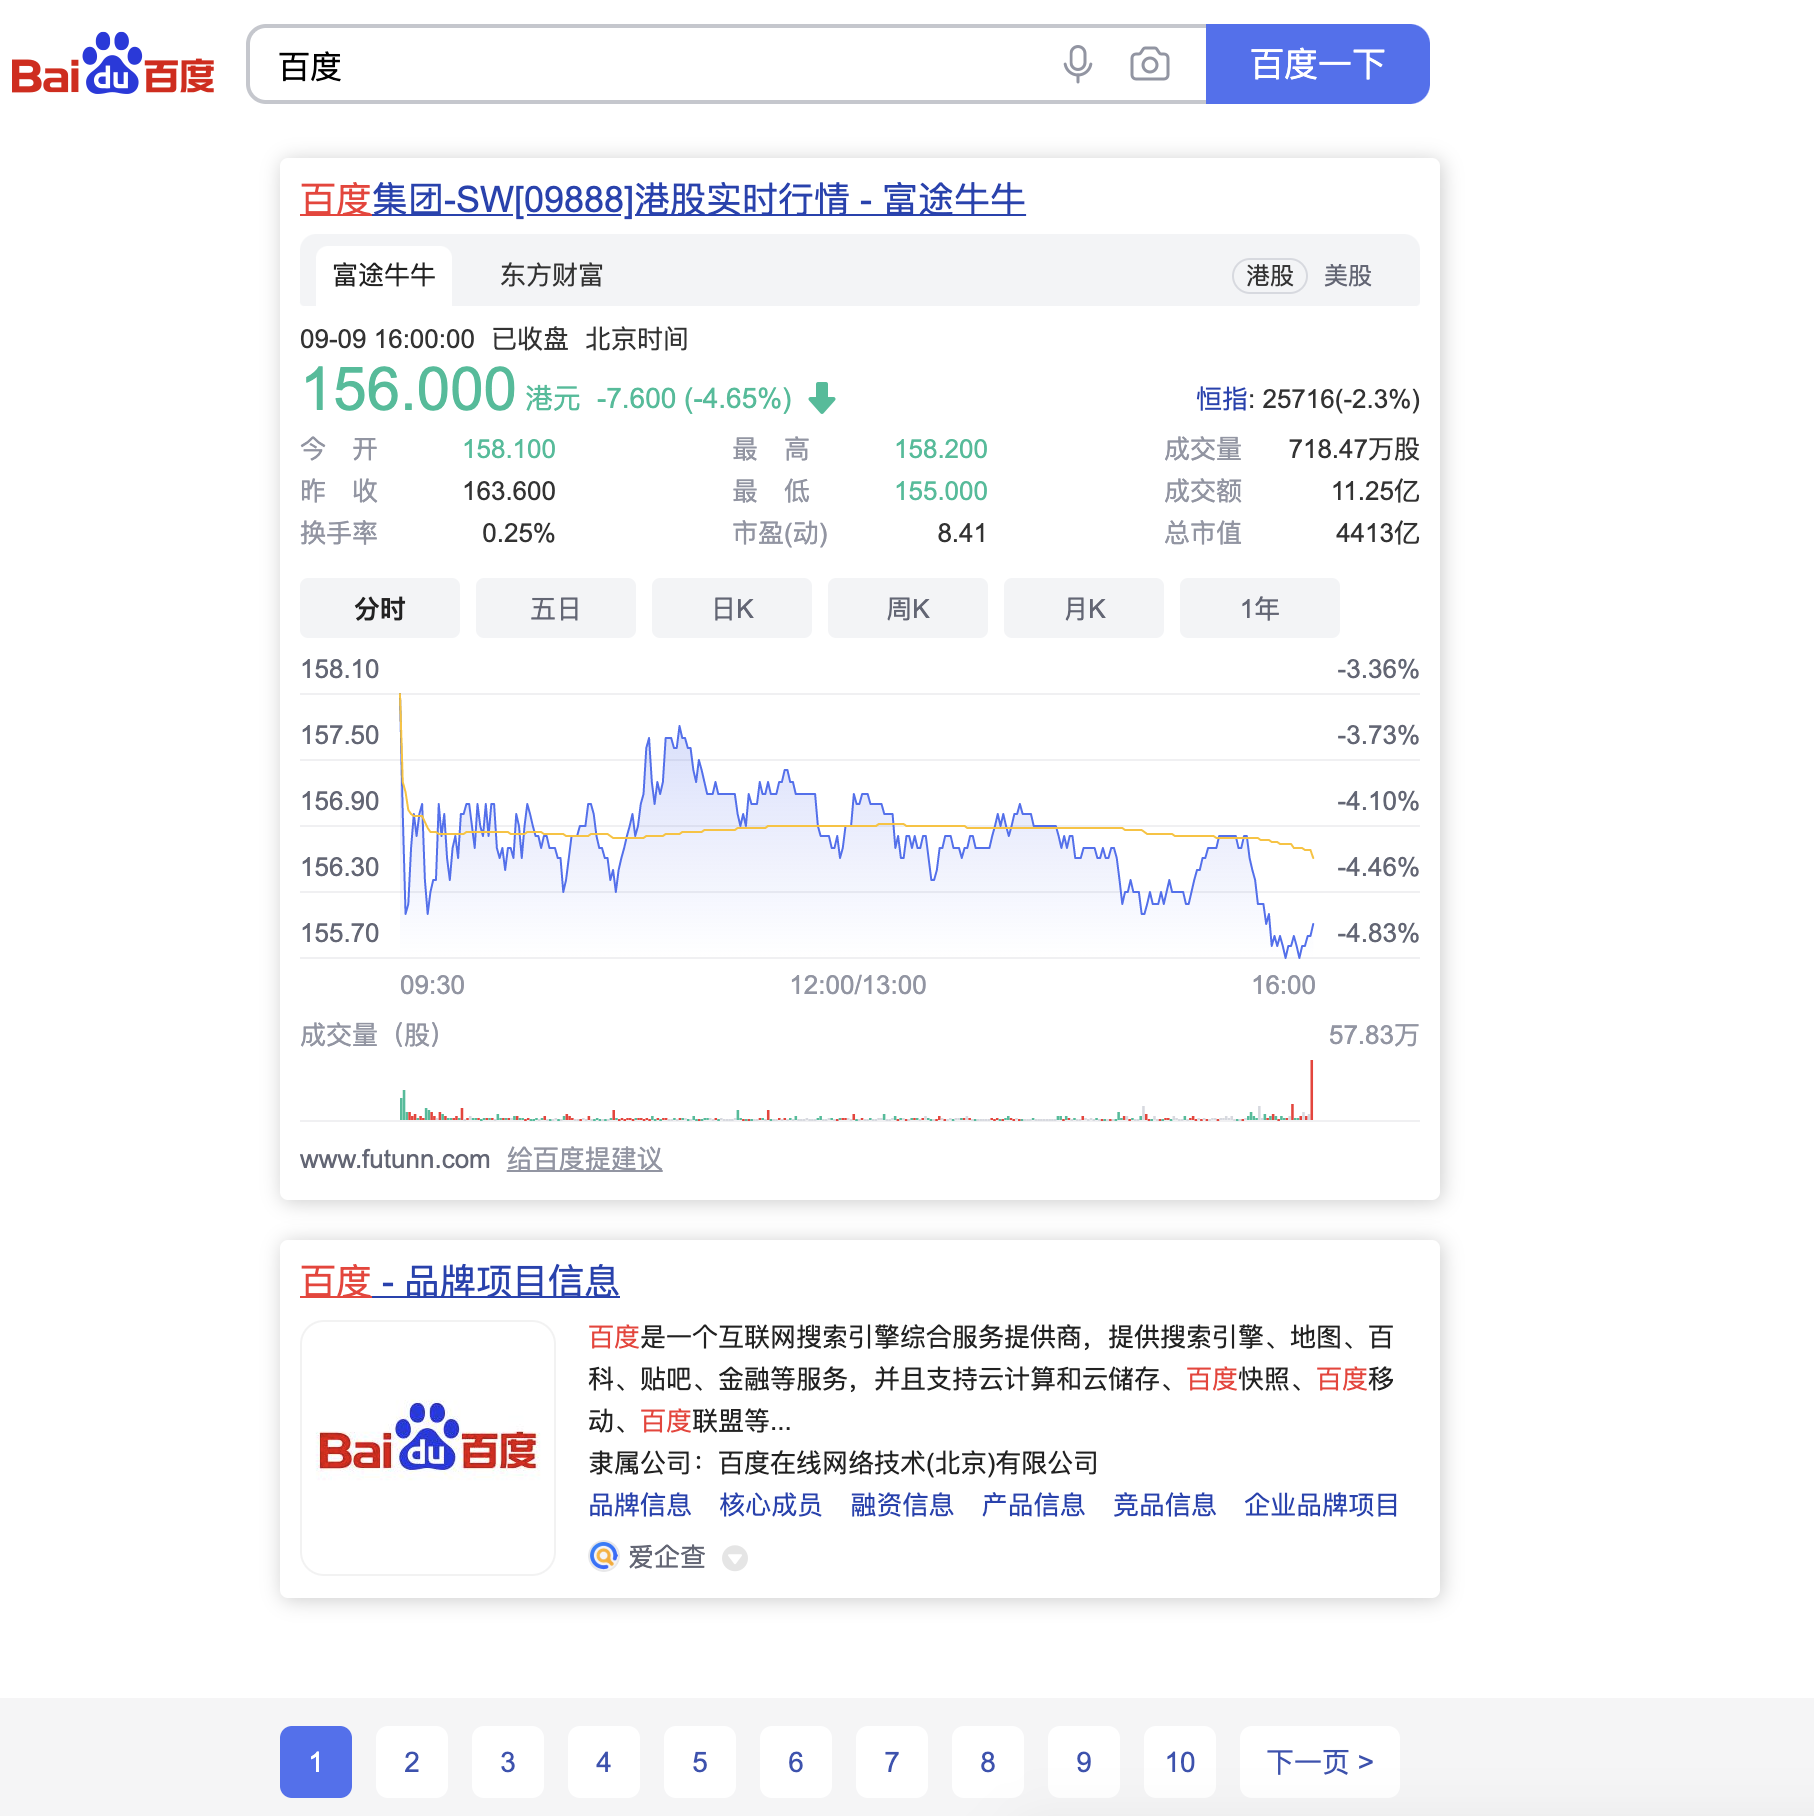
Task: Go to results page 6
Action: pos(796,1762)
